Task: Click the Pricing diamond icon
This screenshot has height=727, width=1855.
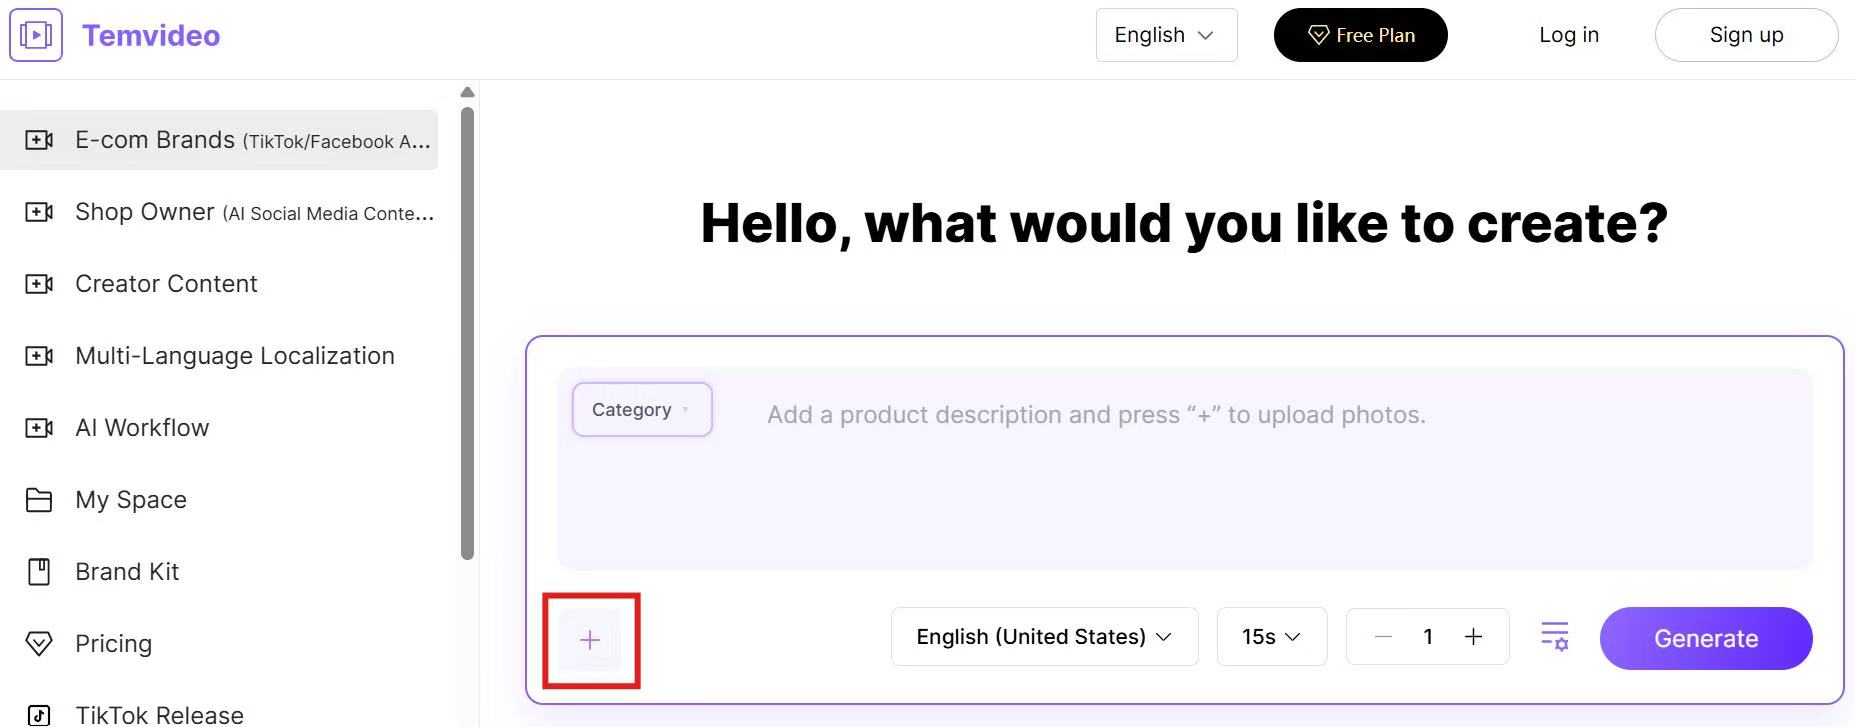Action: [39, 644]
